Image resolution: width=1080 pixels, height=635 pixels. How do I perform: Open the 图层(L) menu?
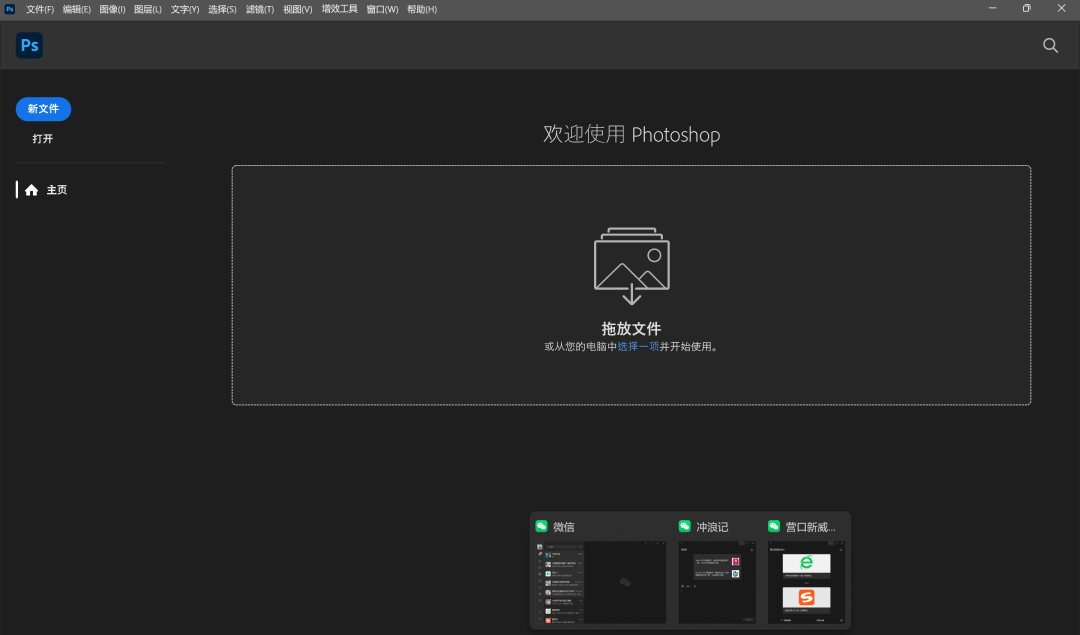pyautogui.click(x=147, y=10)
